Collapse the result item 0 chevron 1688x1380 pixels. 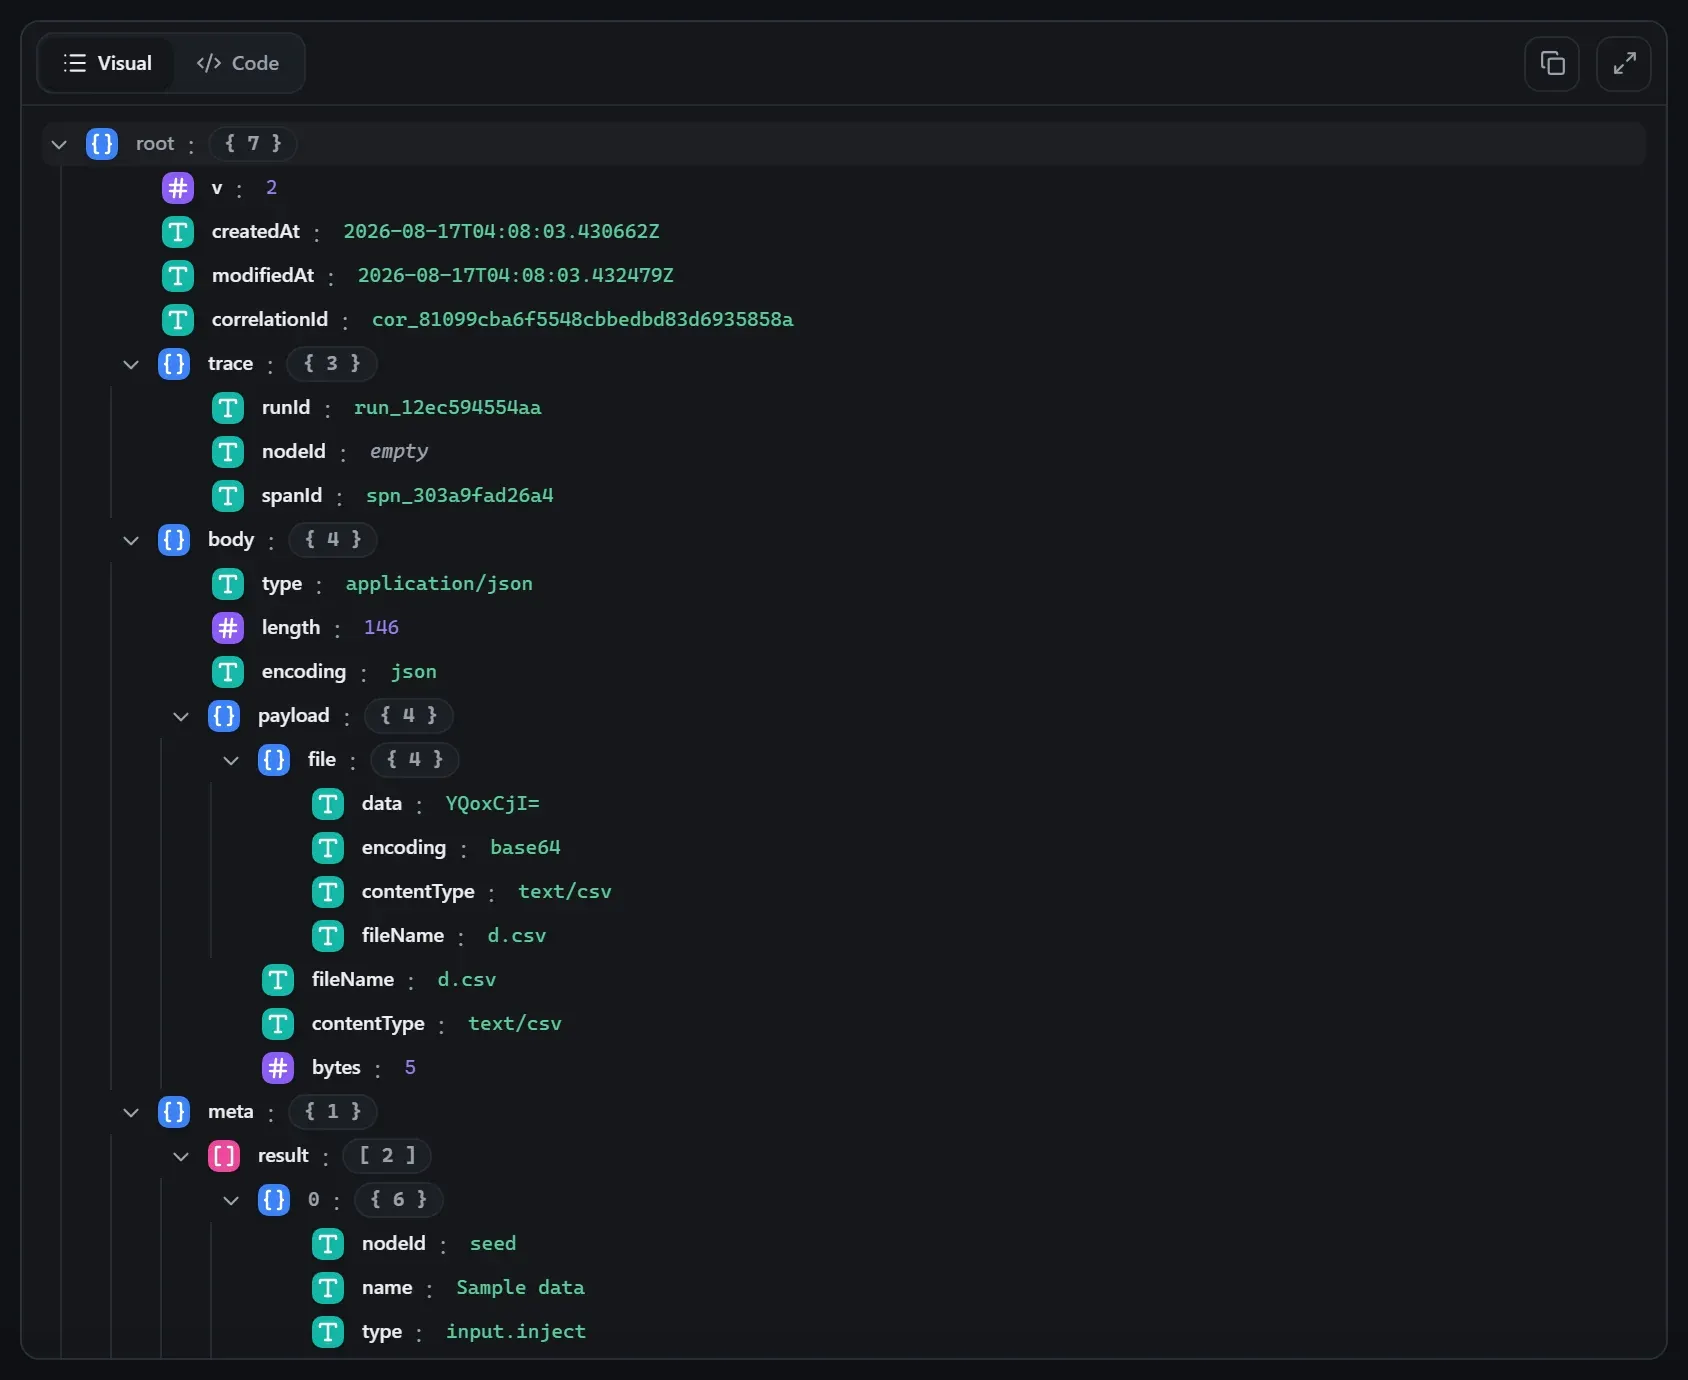(x=231, y=1200)
